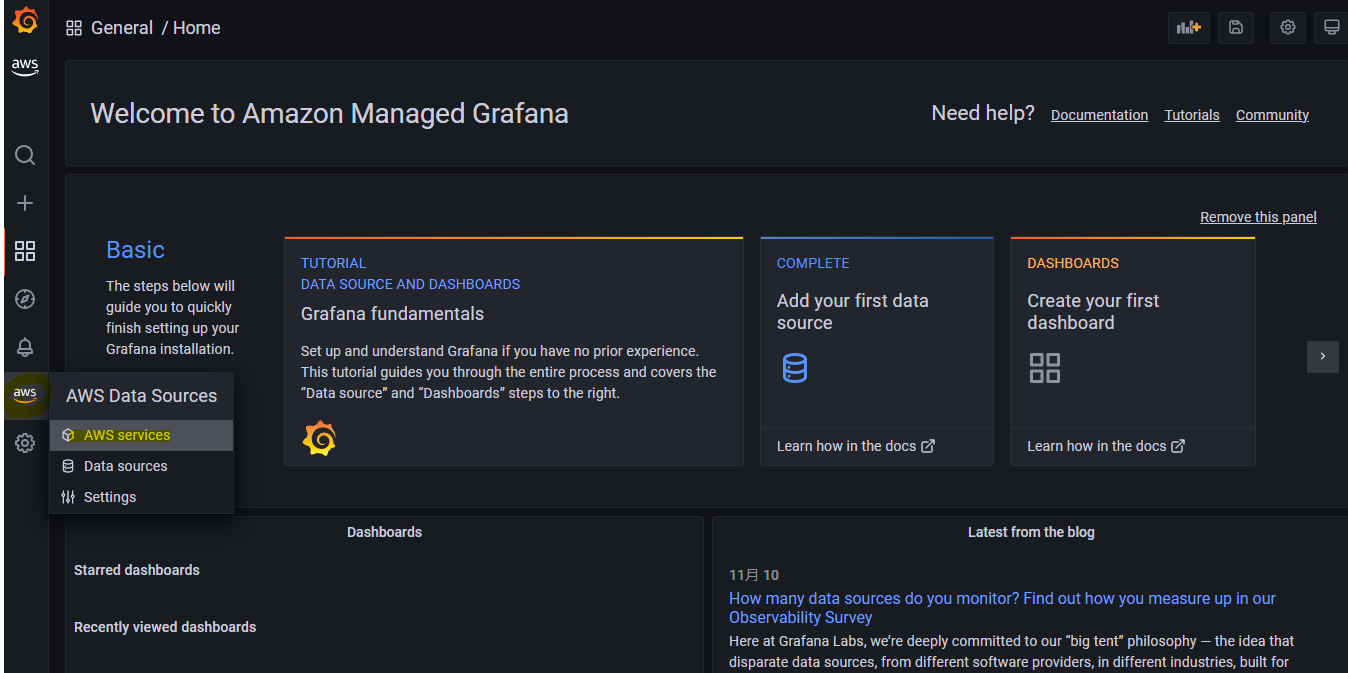This screenshot has height=673, width=1348.
Task: Click the Add panel toolbar icon
Action: click(1188, 28)
